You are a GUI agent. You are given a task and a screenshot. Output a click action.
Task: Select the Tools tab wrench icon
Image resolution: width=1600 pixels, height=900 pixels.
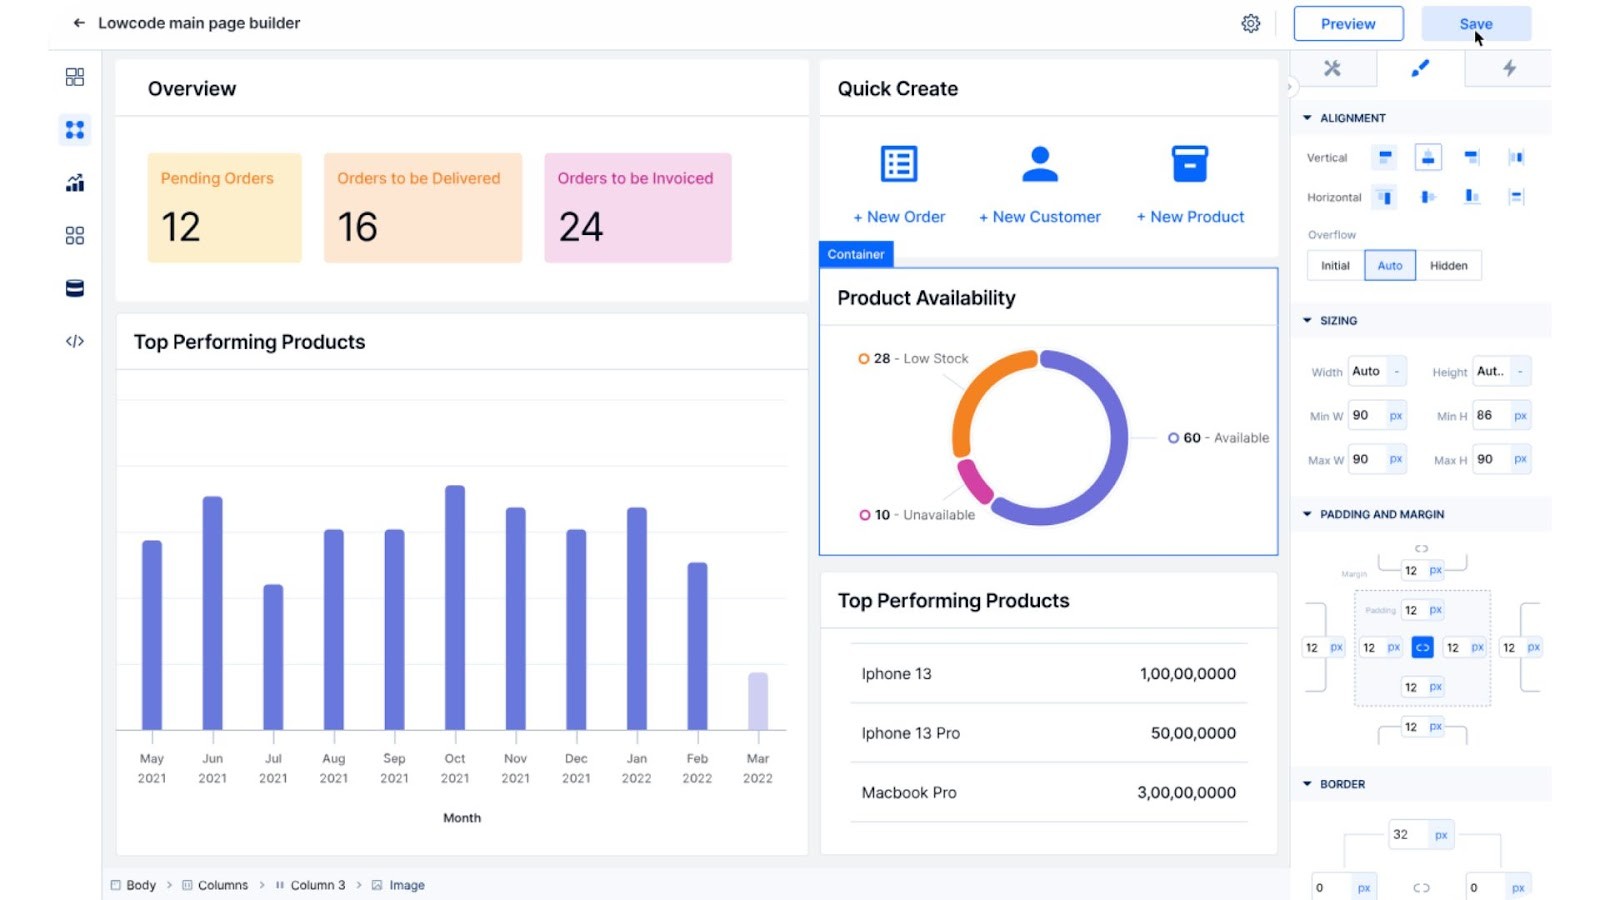(x=1333, y=69)
